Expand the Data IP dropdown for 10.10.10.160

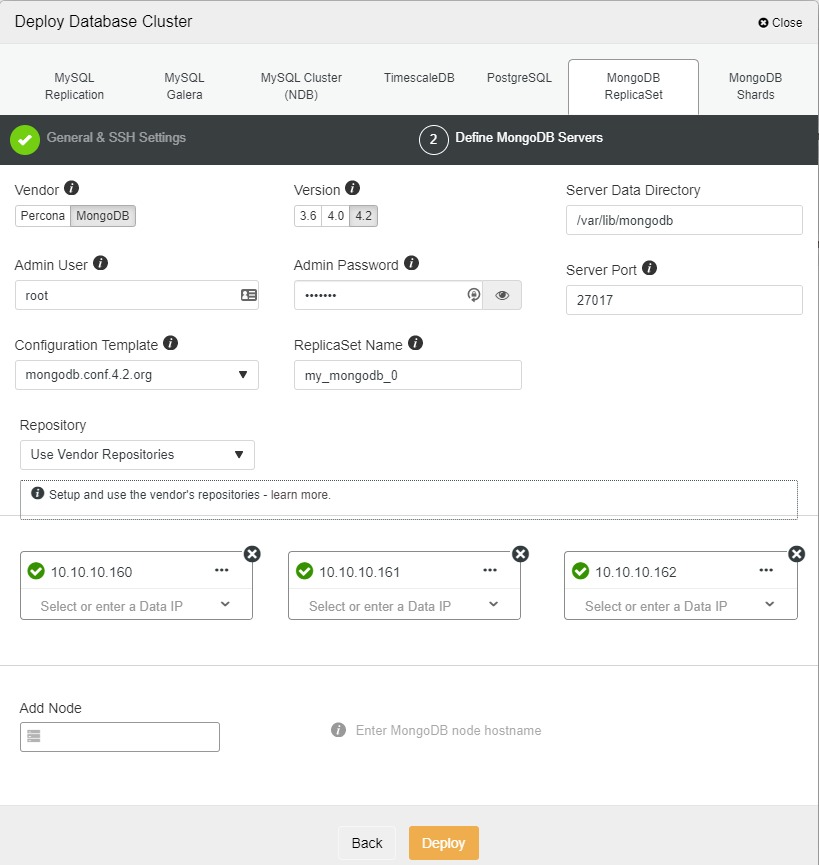[x=225, y=605]
